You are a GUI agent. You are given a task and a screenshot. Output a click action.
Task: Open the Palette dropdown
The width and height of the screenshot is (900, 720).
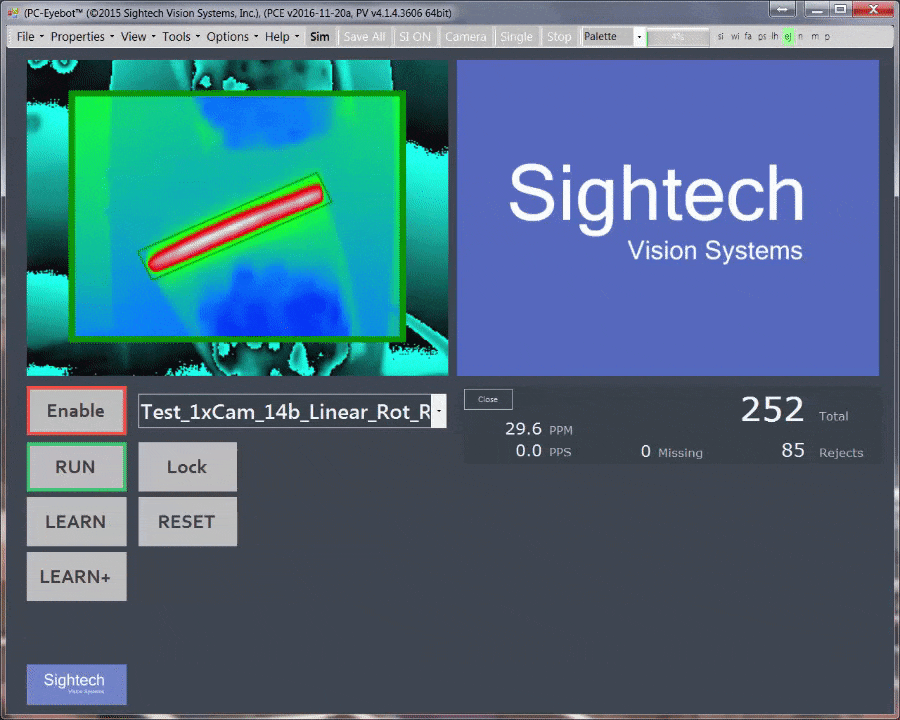coord(613,37)
